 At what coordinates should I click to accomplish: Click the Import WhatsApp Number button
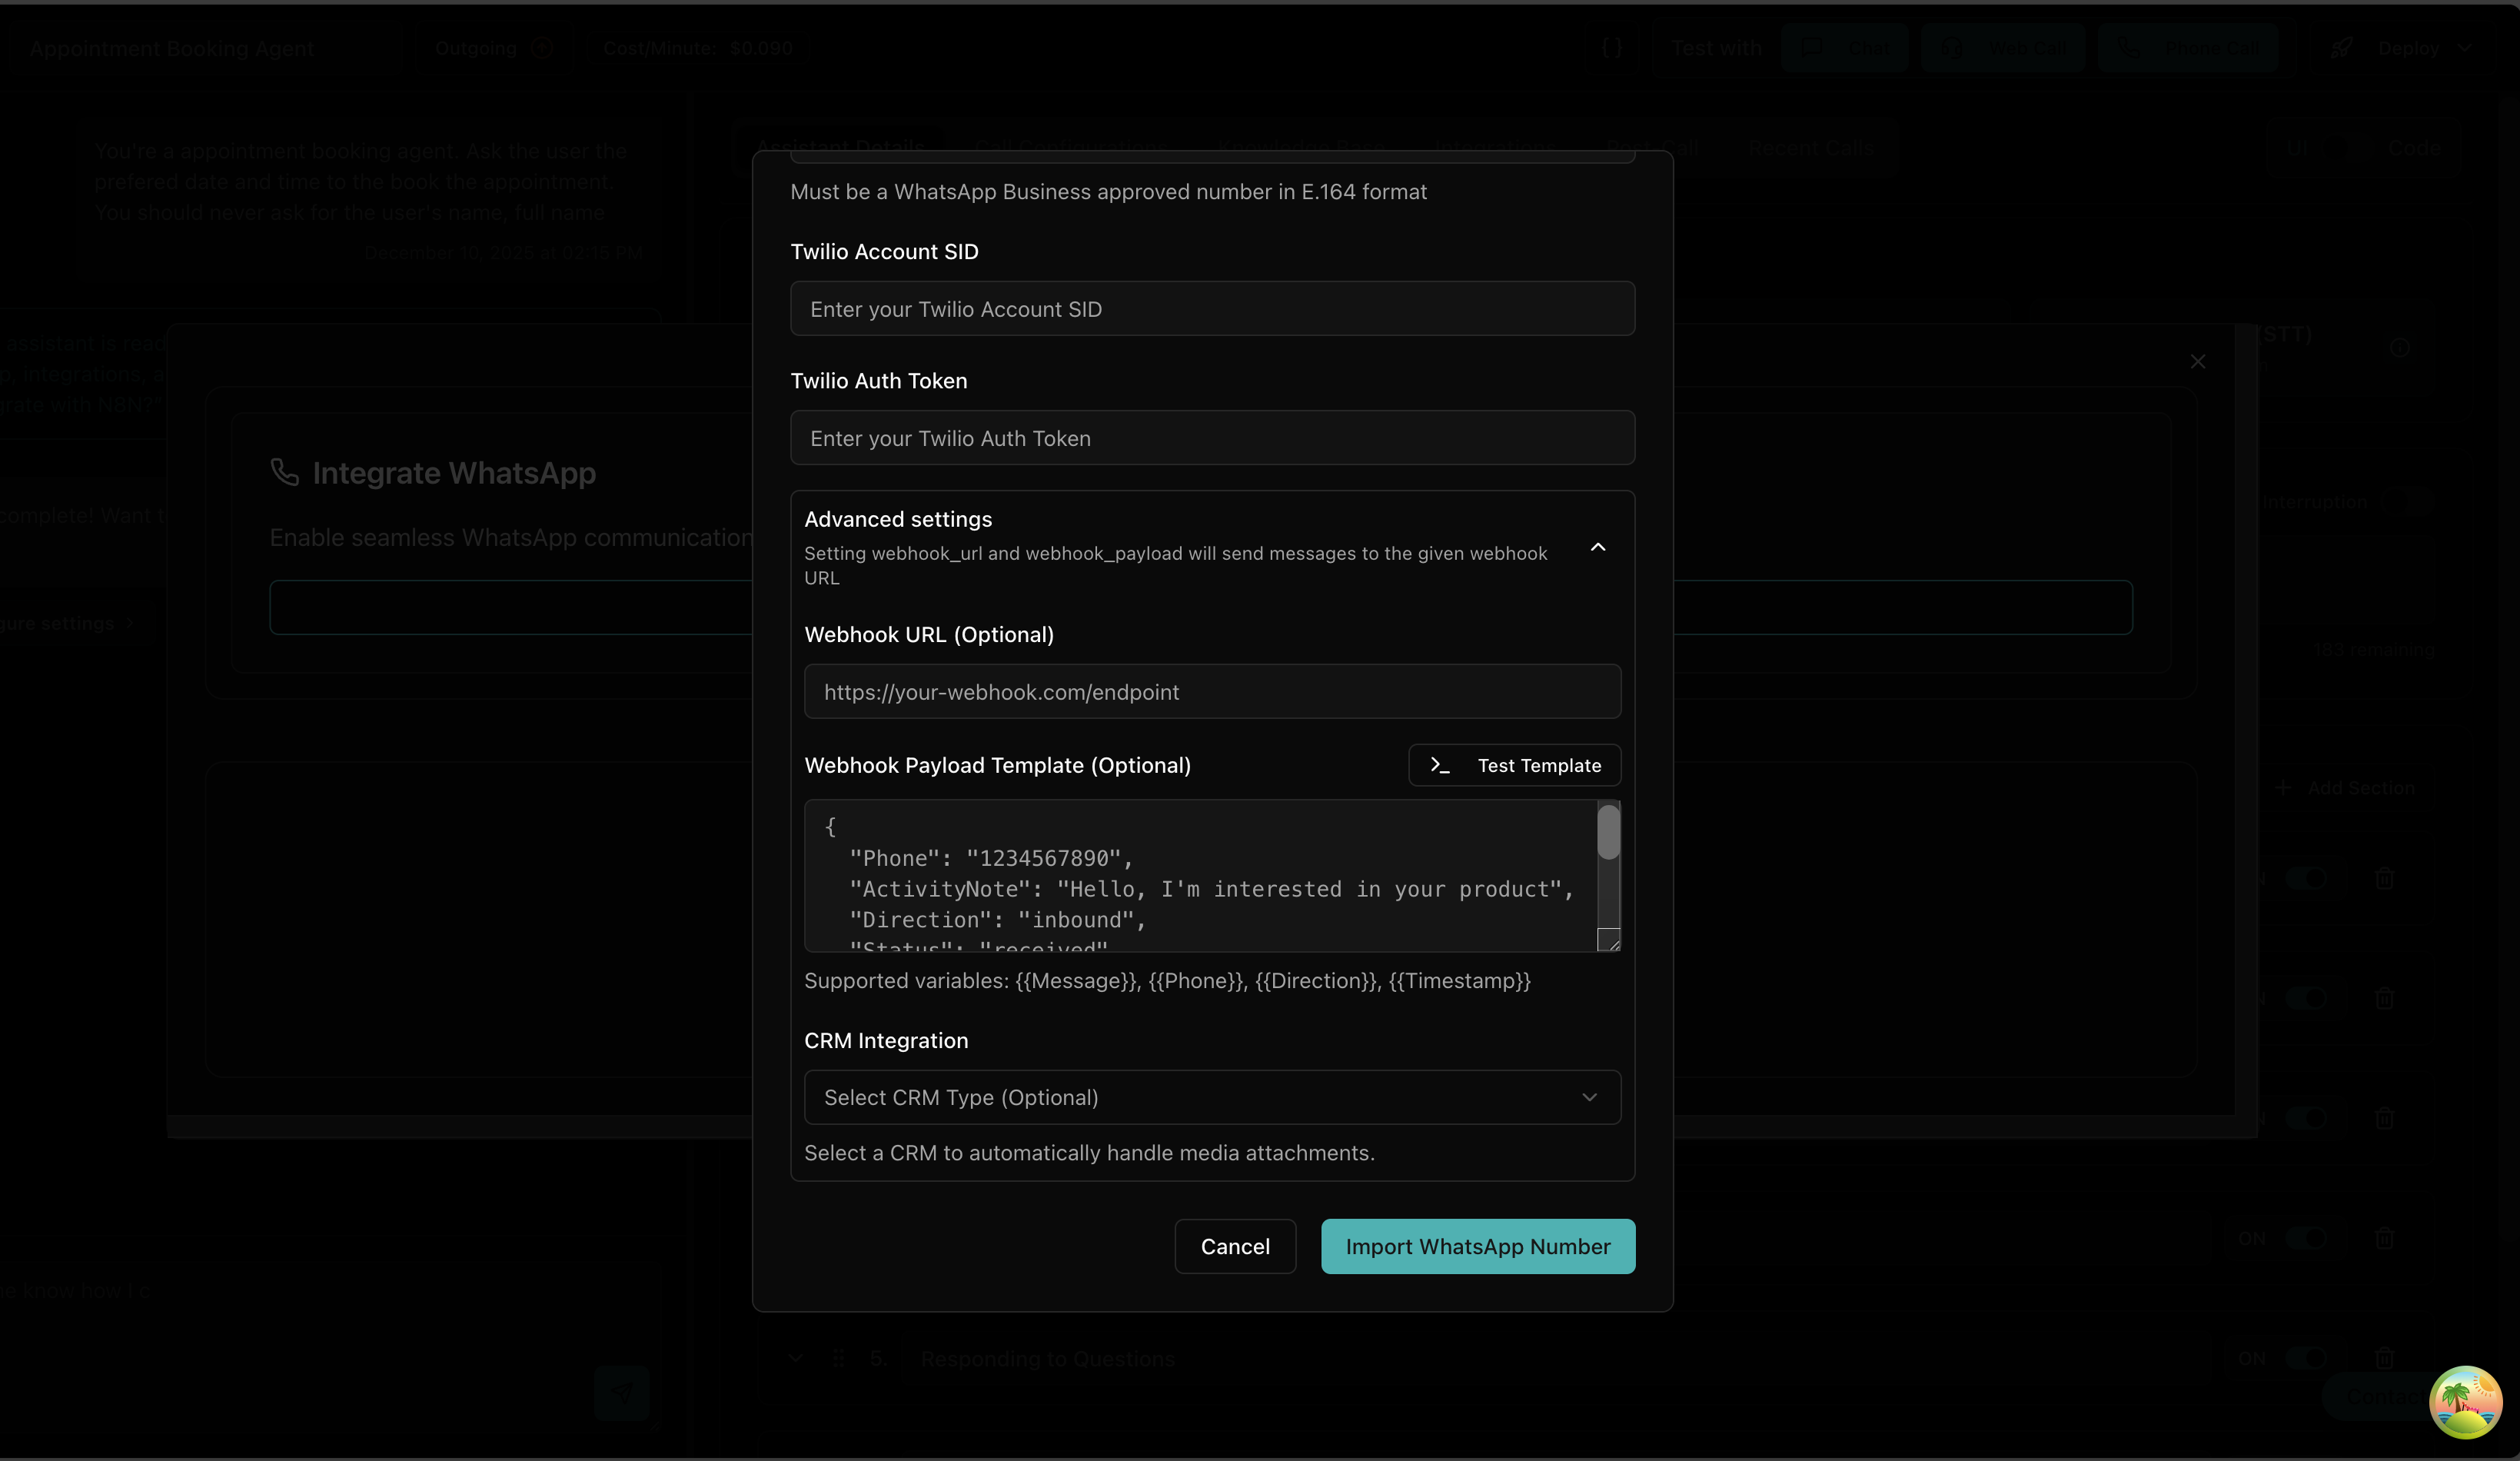pos(1477,1246)
